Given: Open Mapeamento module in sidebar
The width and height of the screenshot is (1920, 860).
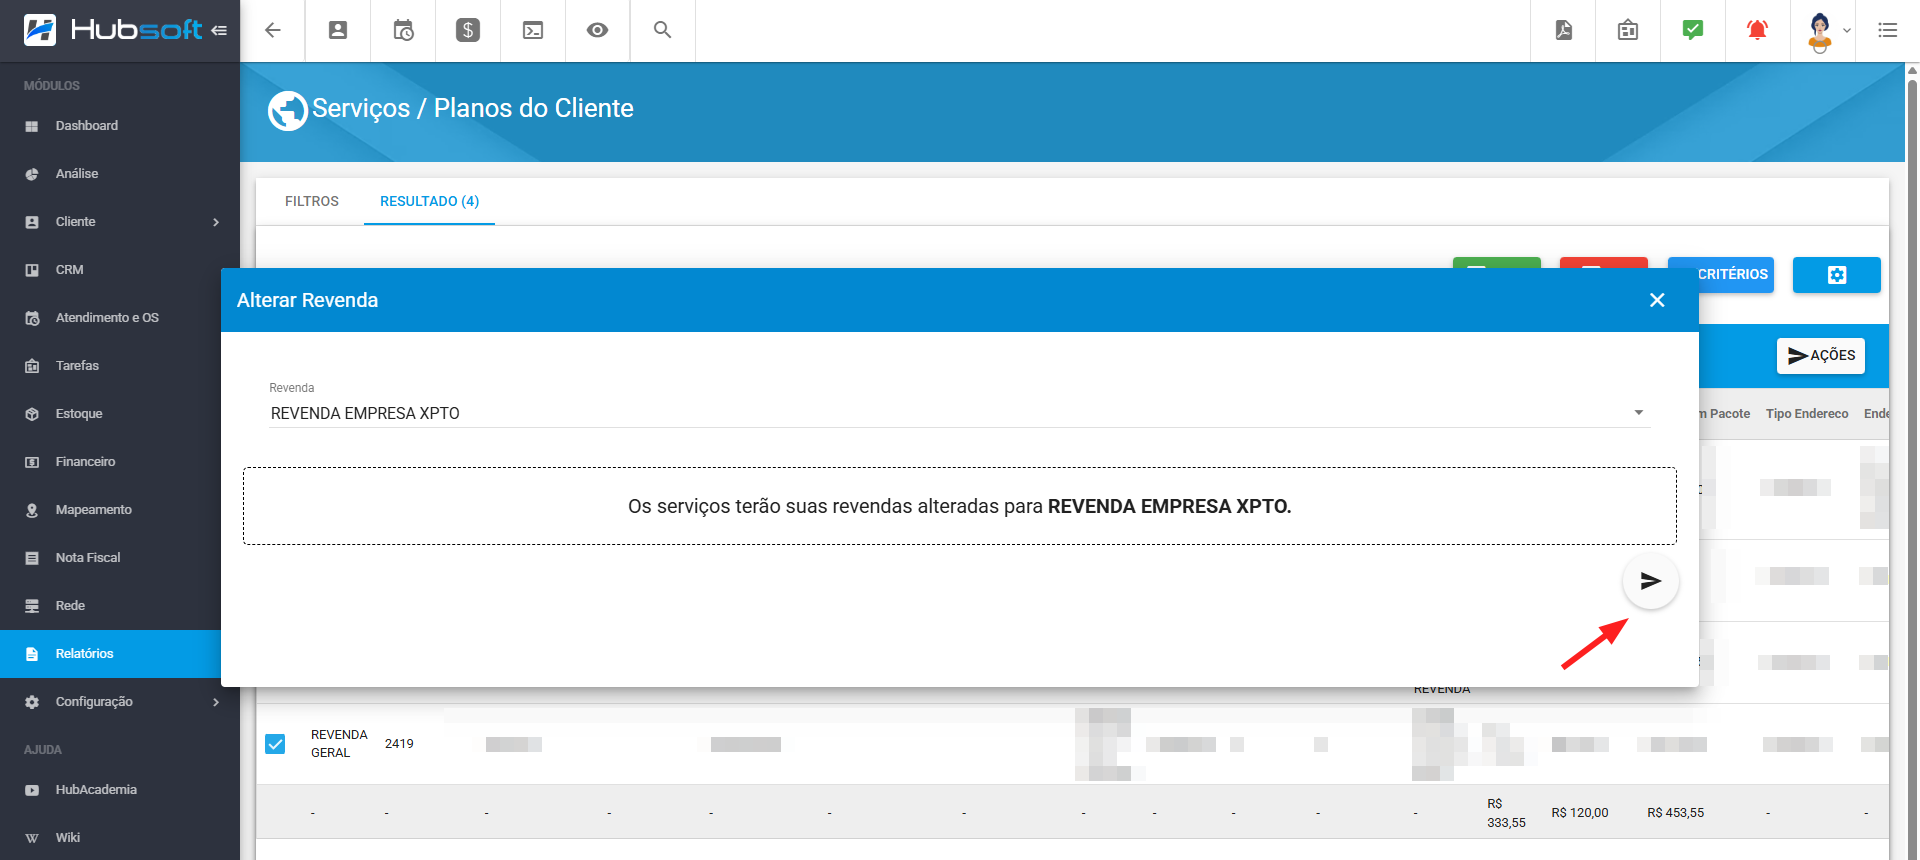Looking at the screenshot, I should tap(110, 510).
